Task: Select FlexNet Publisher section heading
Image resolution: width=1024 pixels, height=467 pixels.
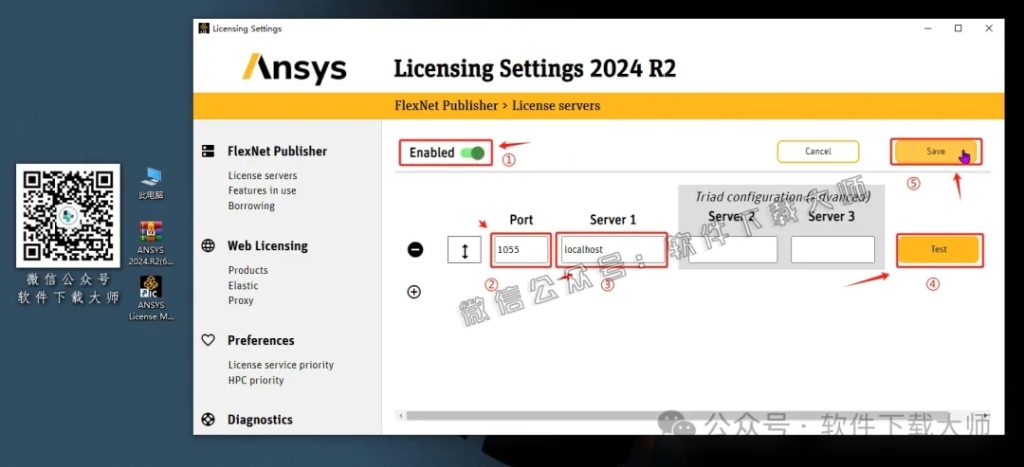Action: pos(277,151)
